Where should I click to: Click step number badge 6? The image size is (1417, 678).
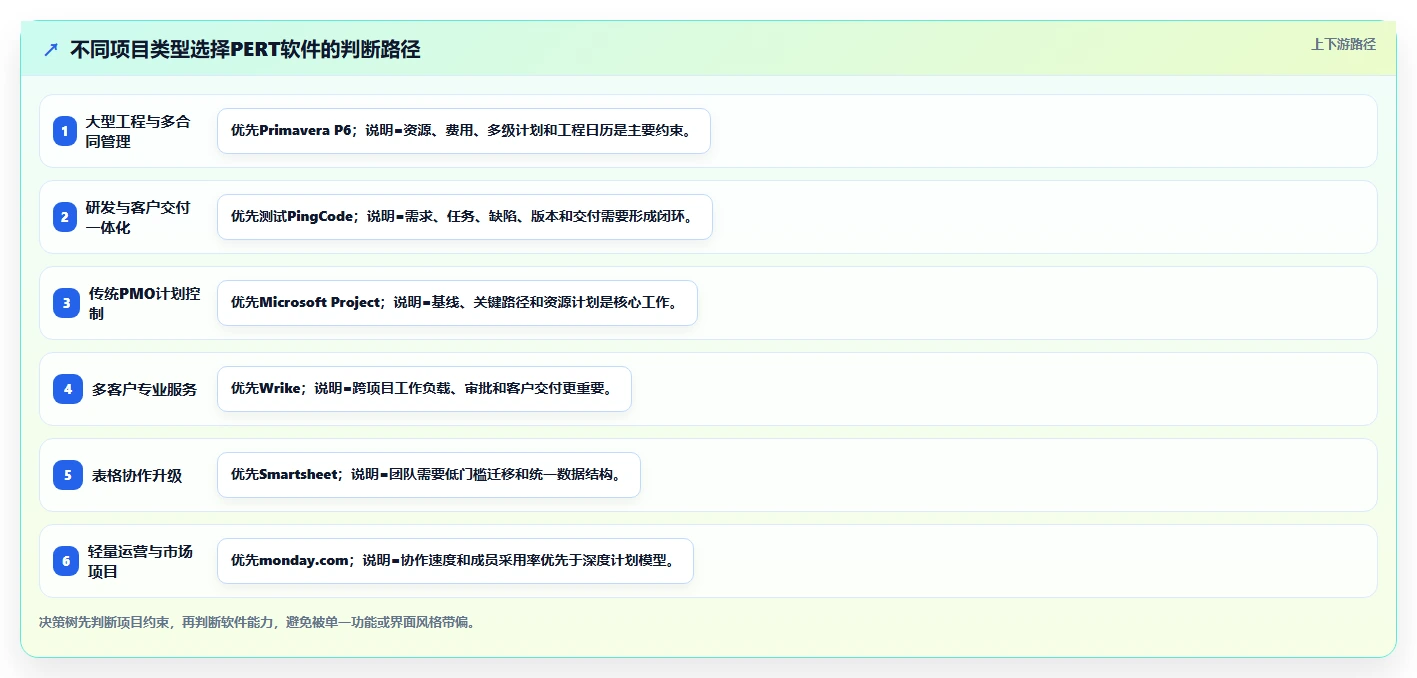(x=66, y=561)
